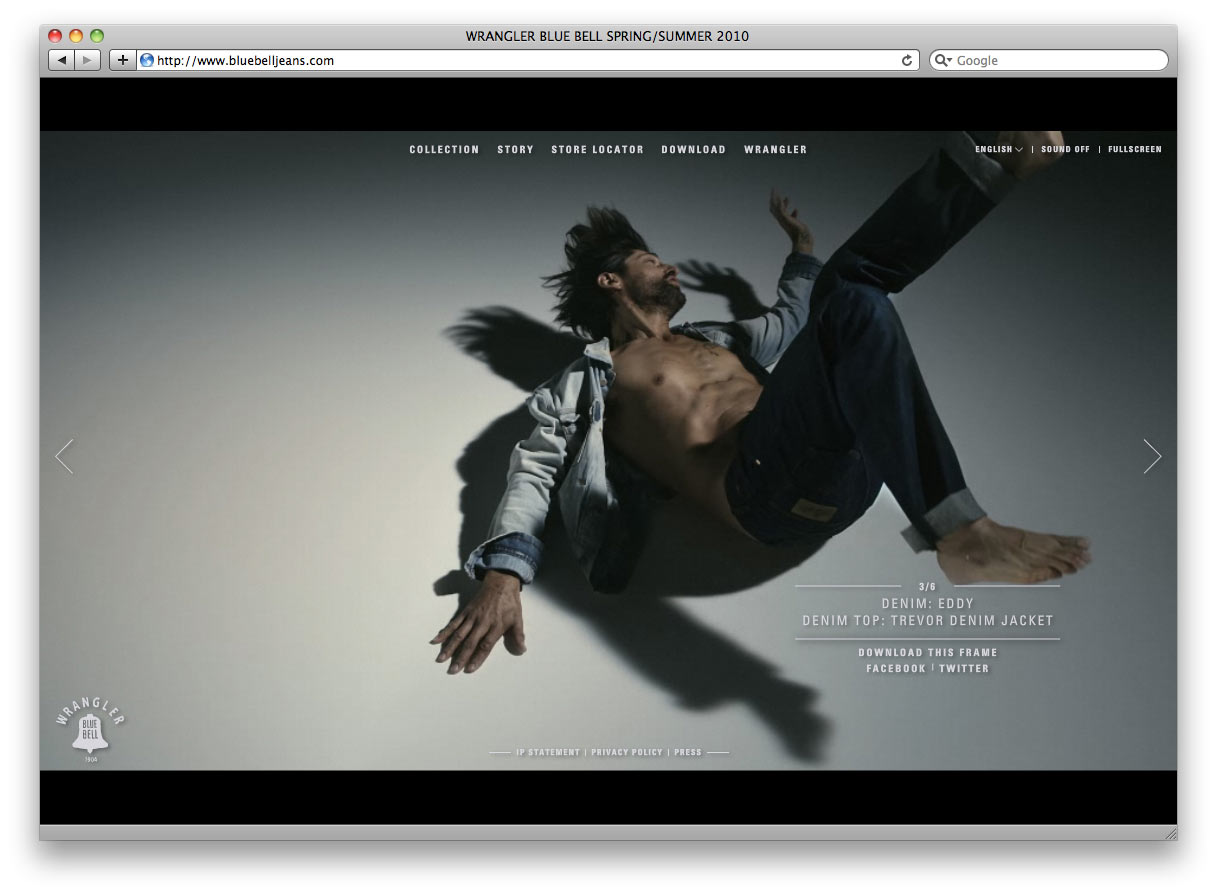Open the Story menu item
The width and height of the screenshot is (1217, 895).
pos(515,149)
